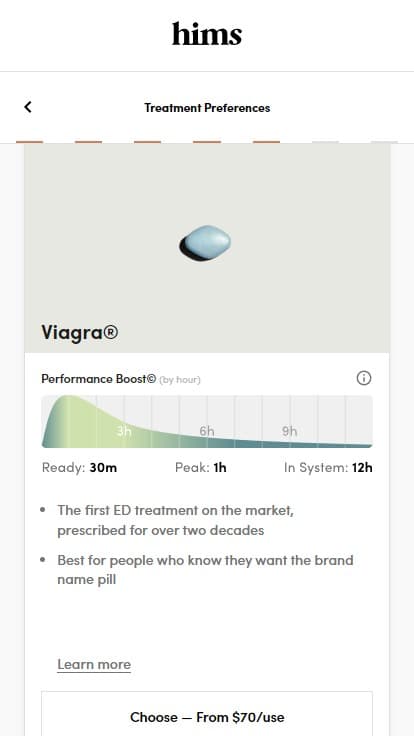Tap the 'first ED treatment' bullet text
The height and width of the screenshot is (736, 414).
(176, 520)
